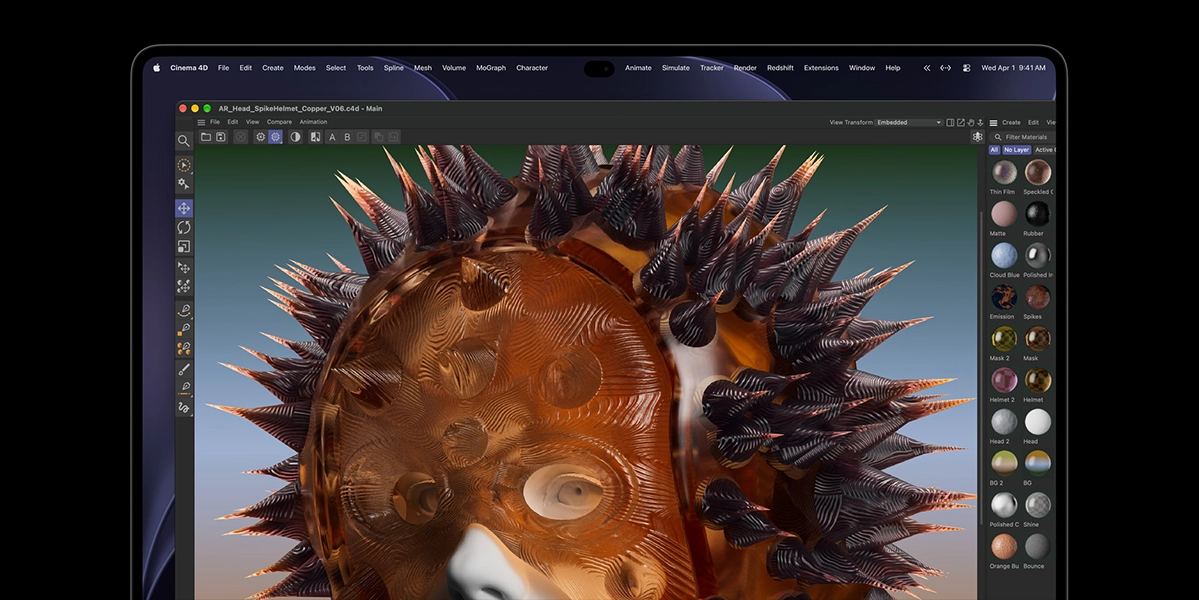Click the search magnifier icon at top of left toolbar

(x=184, y=141)
